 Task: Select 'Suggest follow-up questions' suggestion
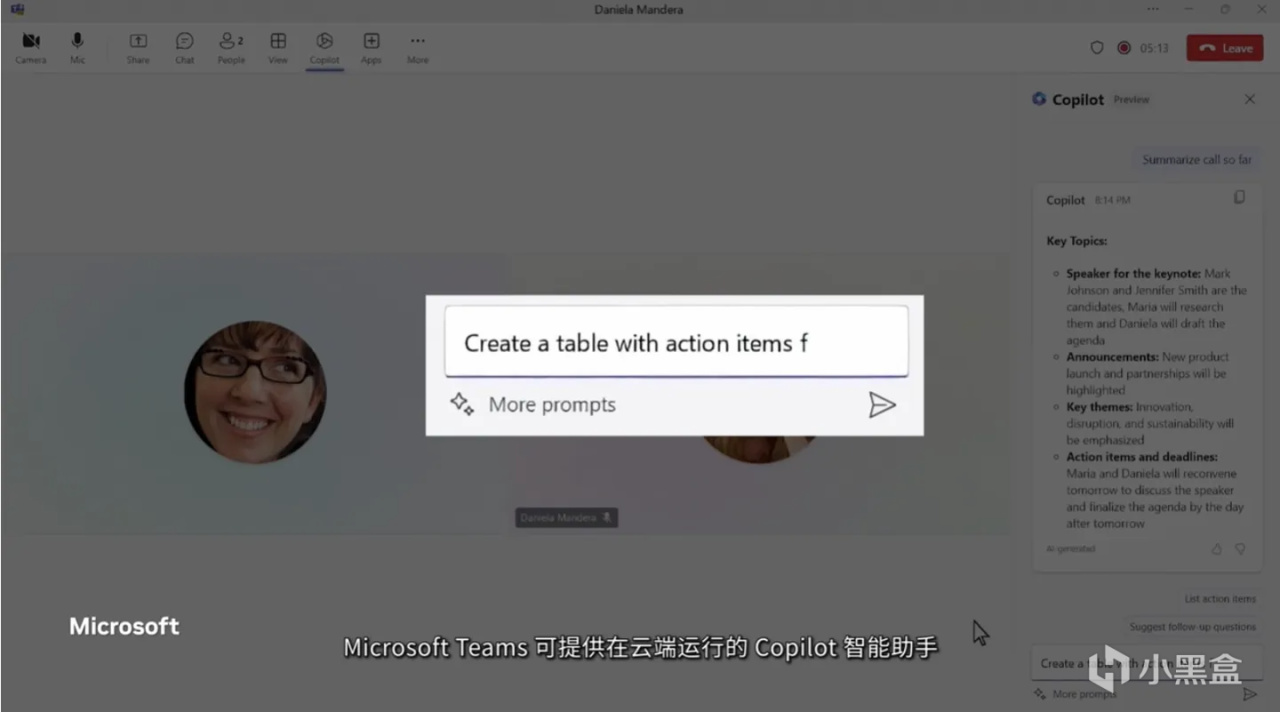coord(1193,627)
